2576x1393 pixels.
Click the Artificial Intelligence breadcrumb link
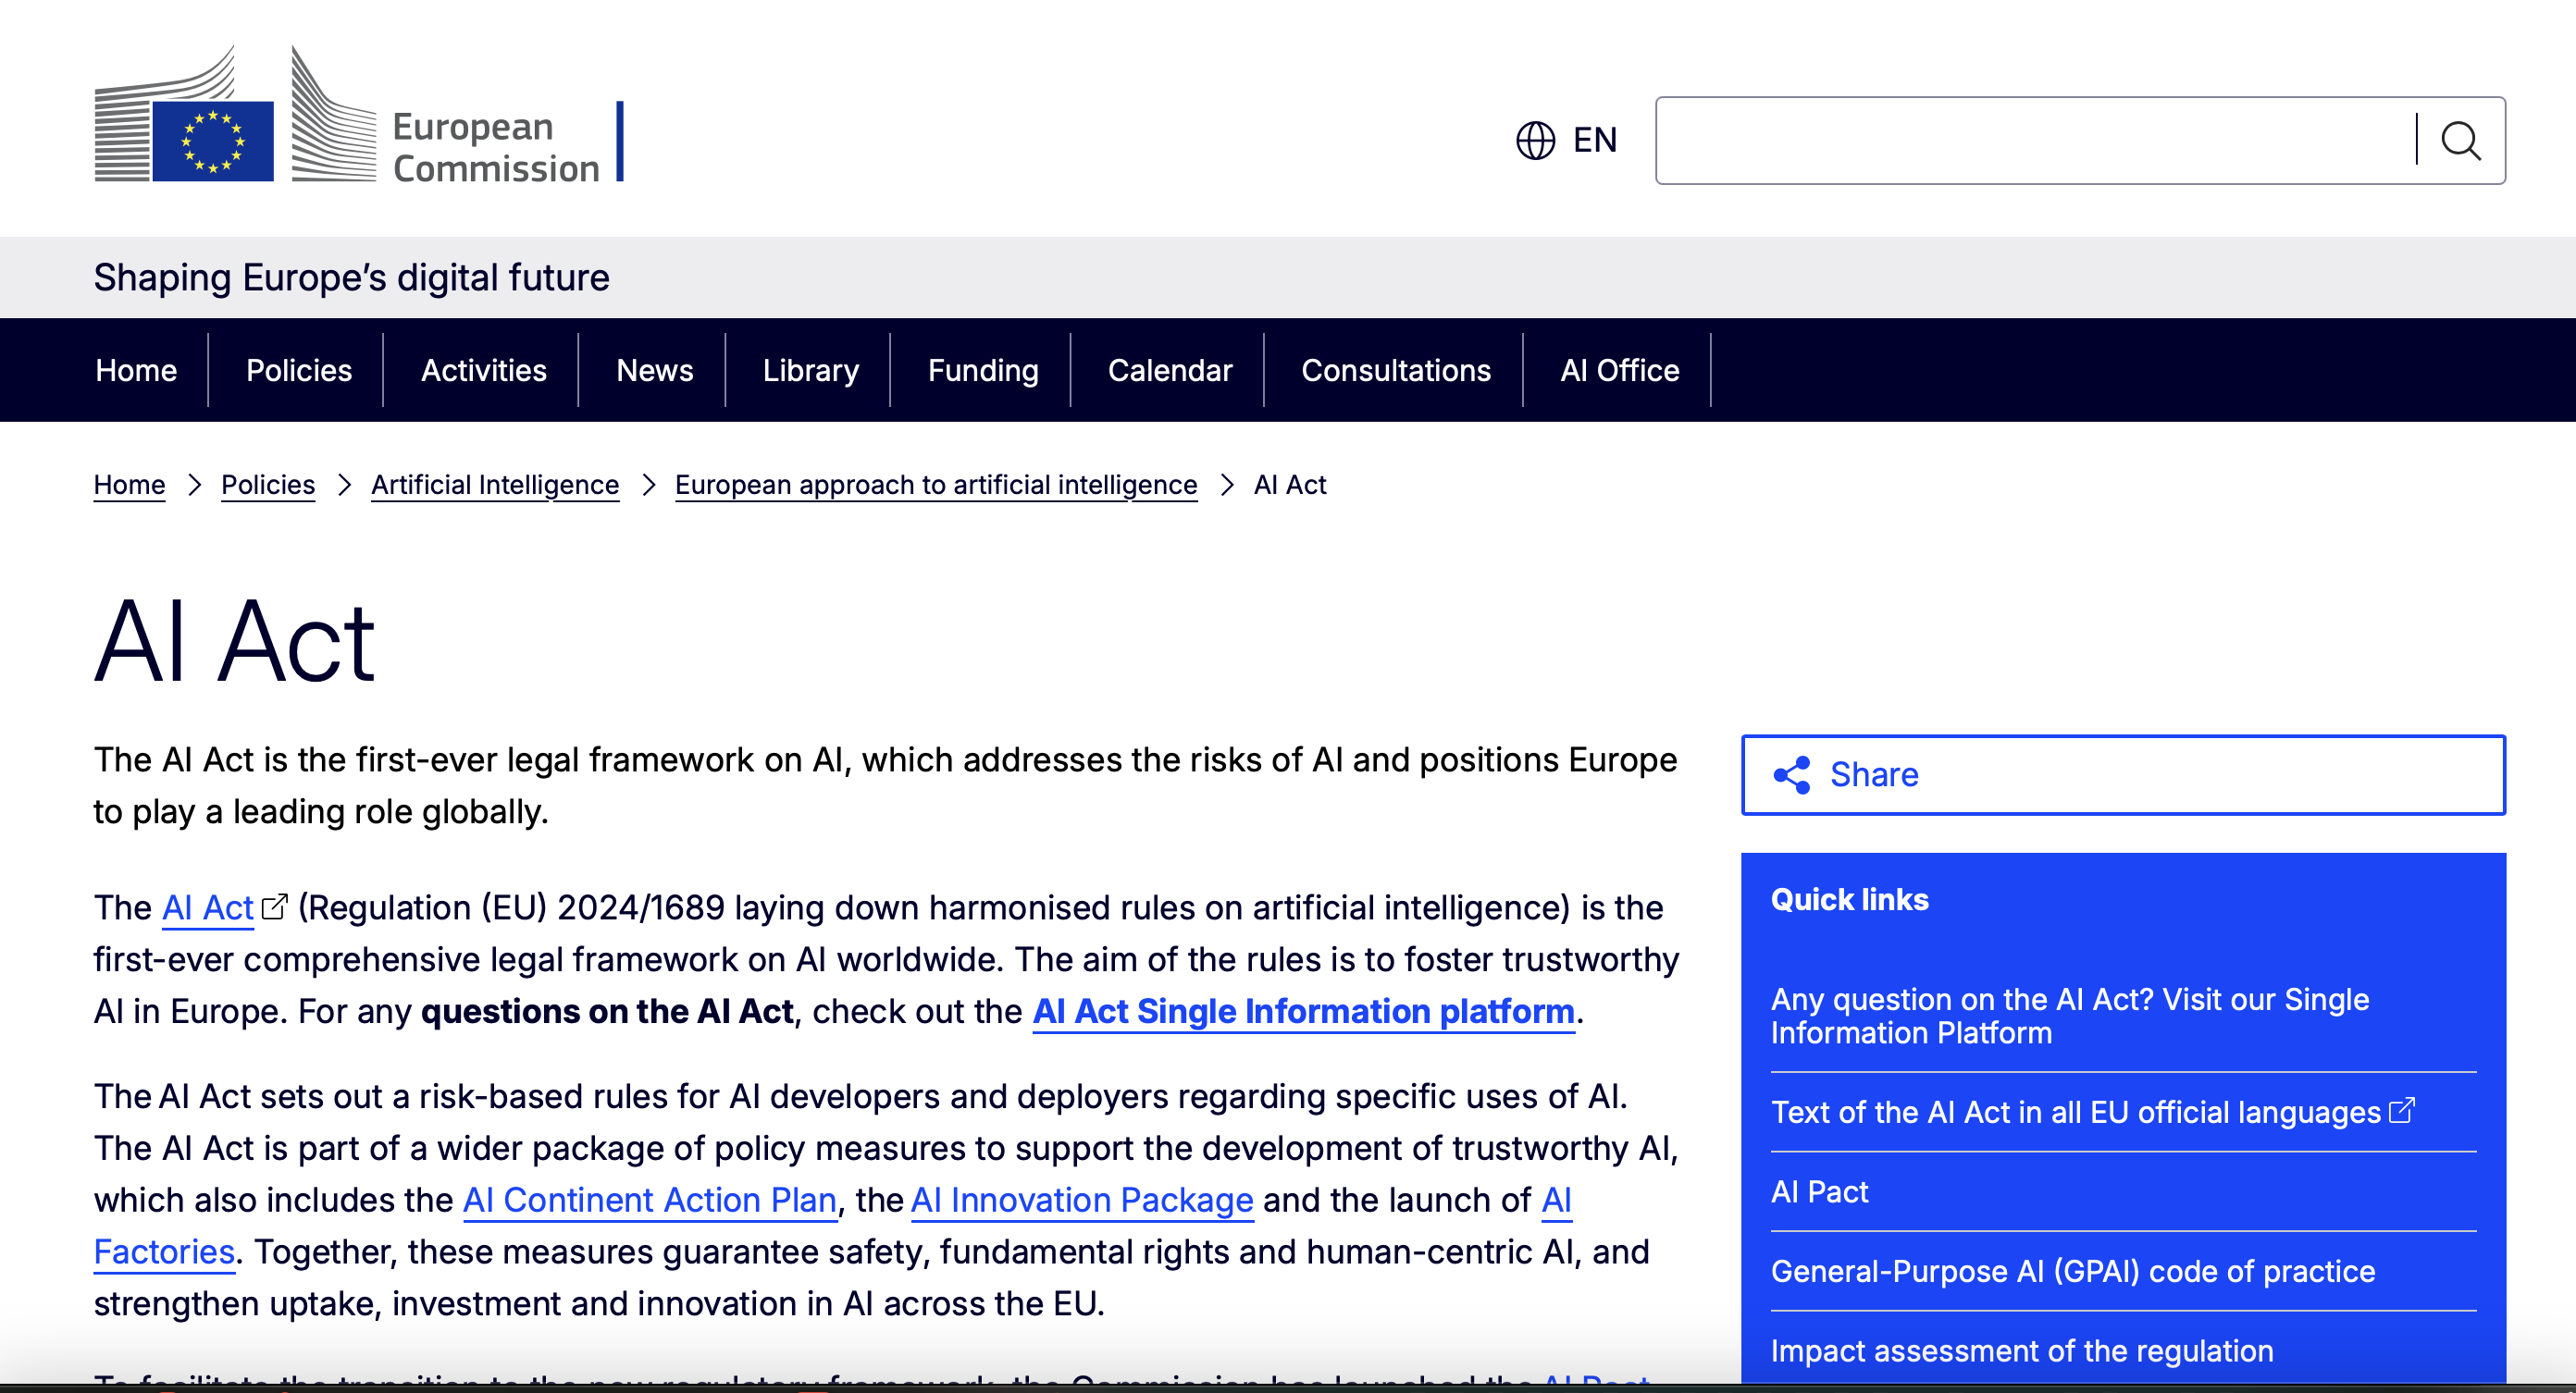495,485
